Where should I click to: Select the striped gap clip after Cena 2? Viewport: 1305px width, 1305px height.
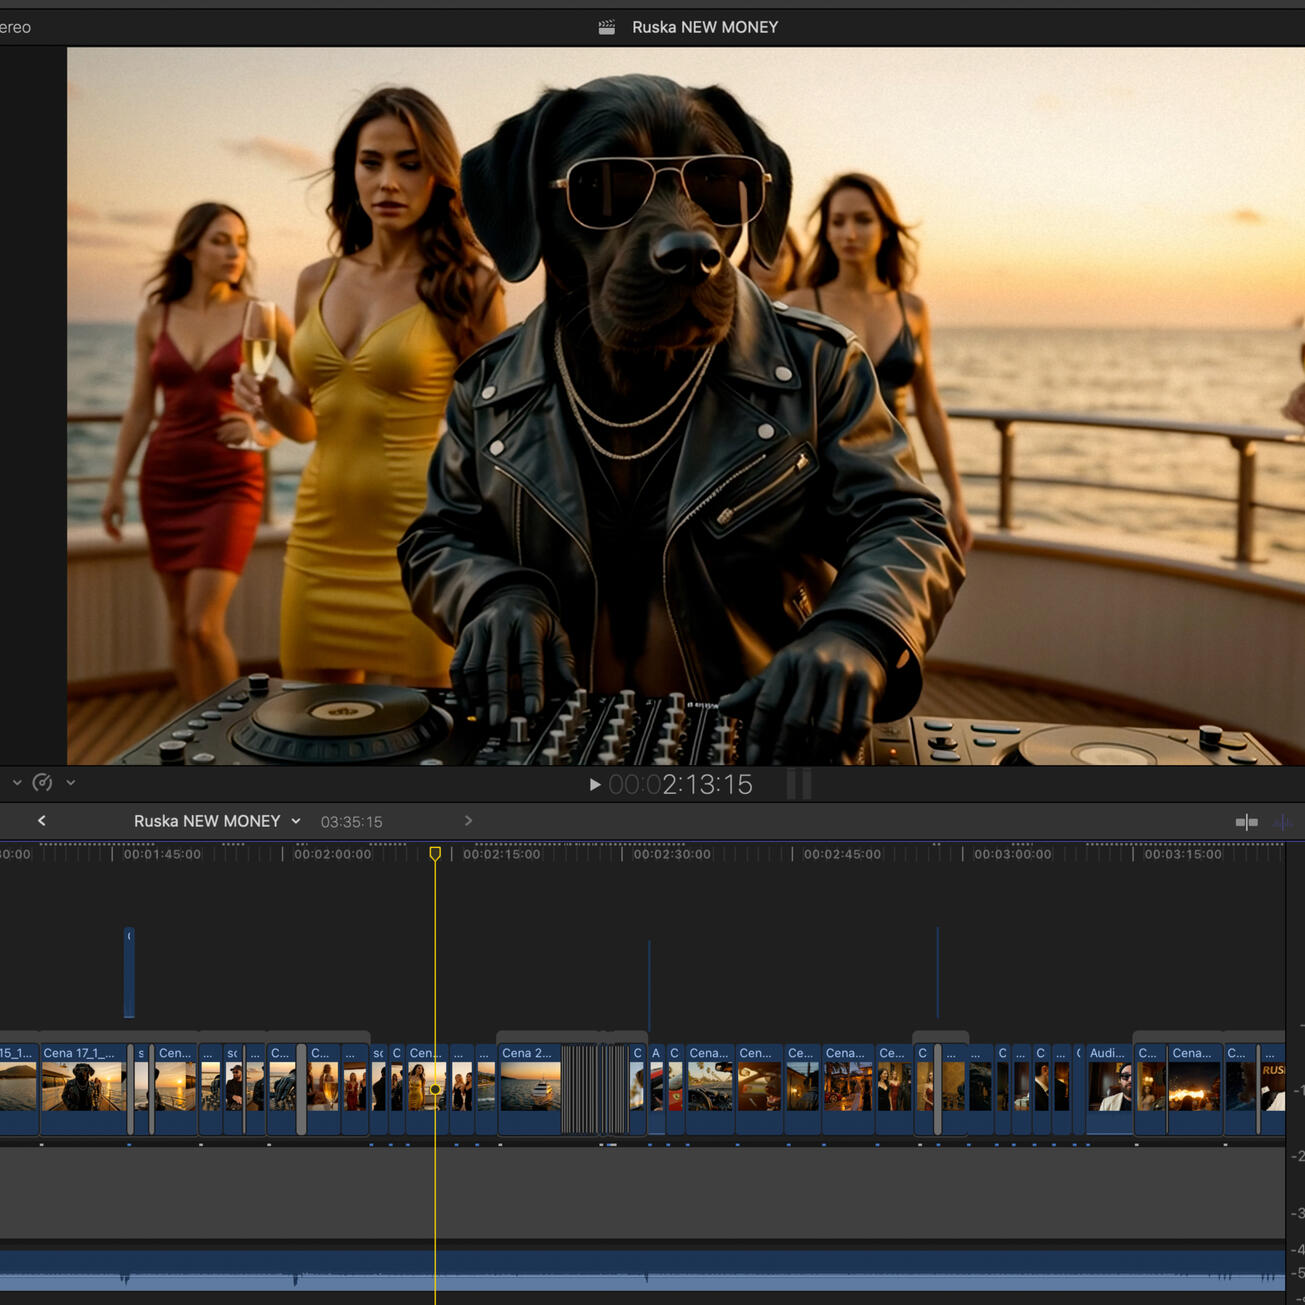click(x=594, y=1088)
